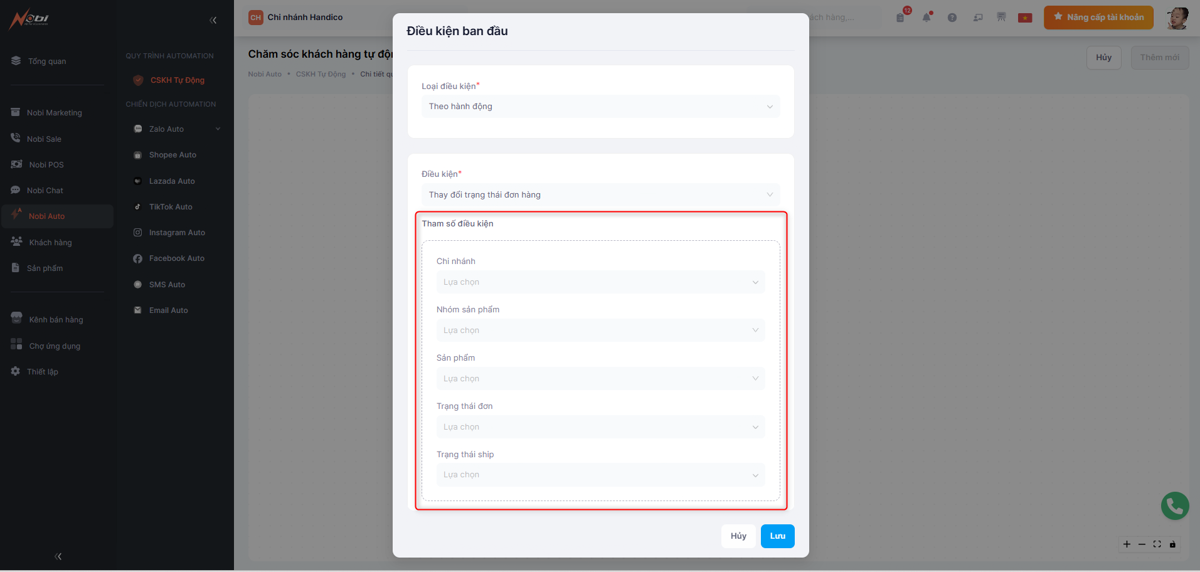
Task: Open the Loại điều kiện dropdown
Action: pos(600,106)
